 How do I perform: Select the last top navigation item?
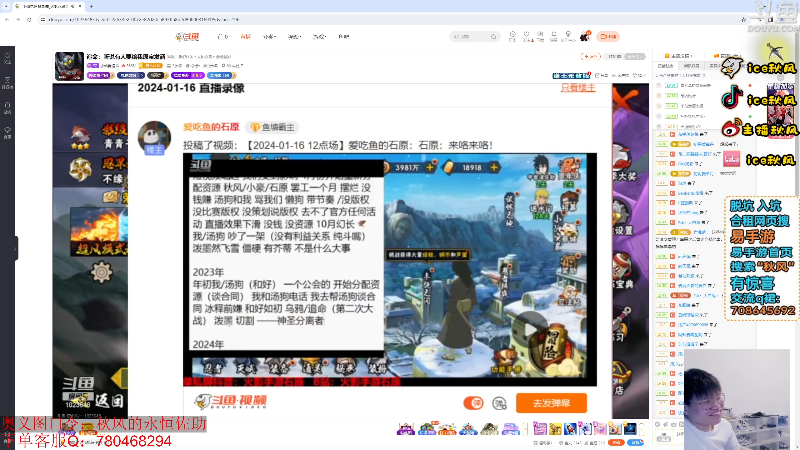[x=343, y=37]
